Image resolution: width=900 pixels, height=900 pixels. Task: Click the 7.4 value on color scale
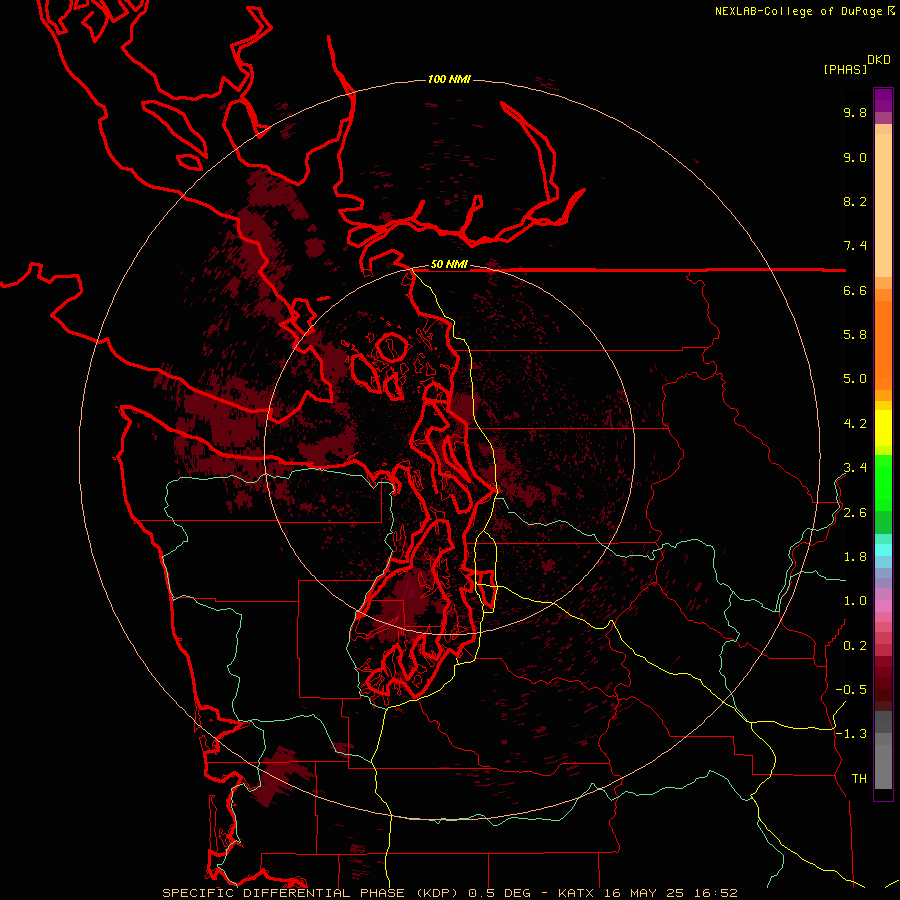click(x=855, y=246)
